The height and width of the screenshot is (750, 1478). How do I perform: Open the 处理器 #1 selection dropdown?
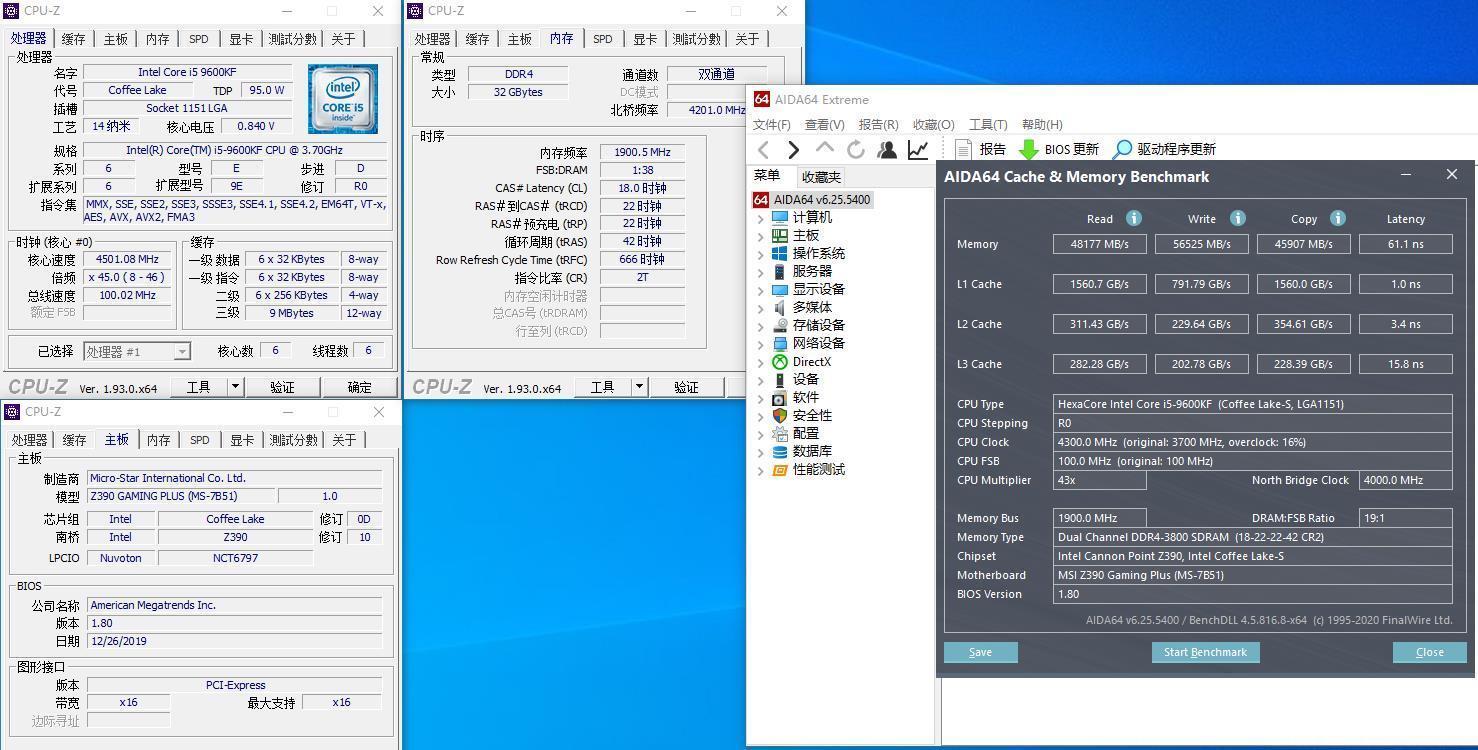pos(181,351)
